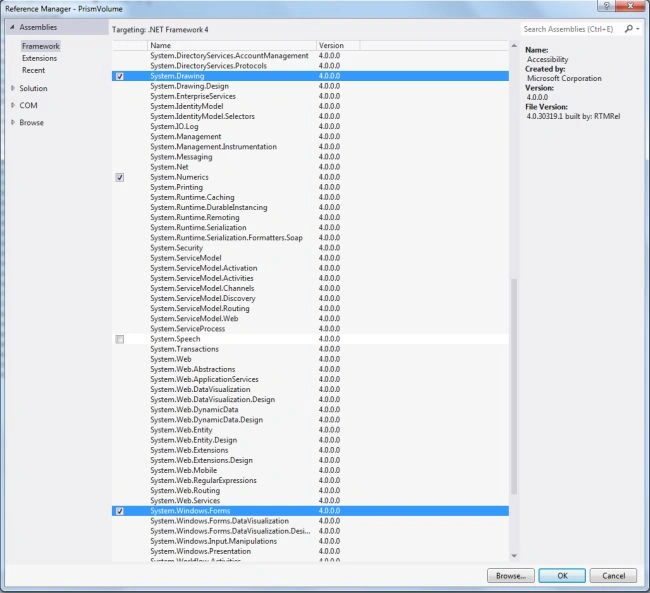The image size is (650, 593).
Task: Uncheck the System.Drawing checkbox
Action: pos(120,76)
